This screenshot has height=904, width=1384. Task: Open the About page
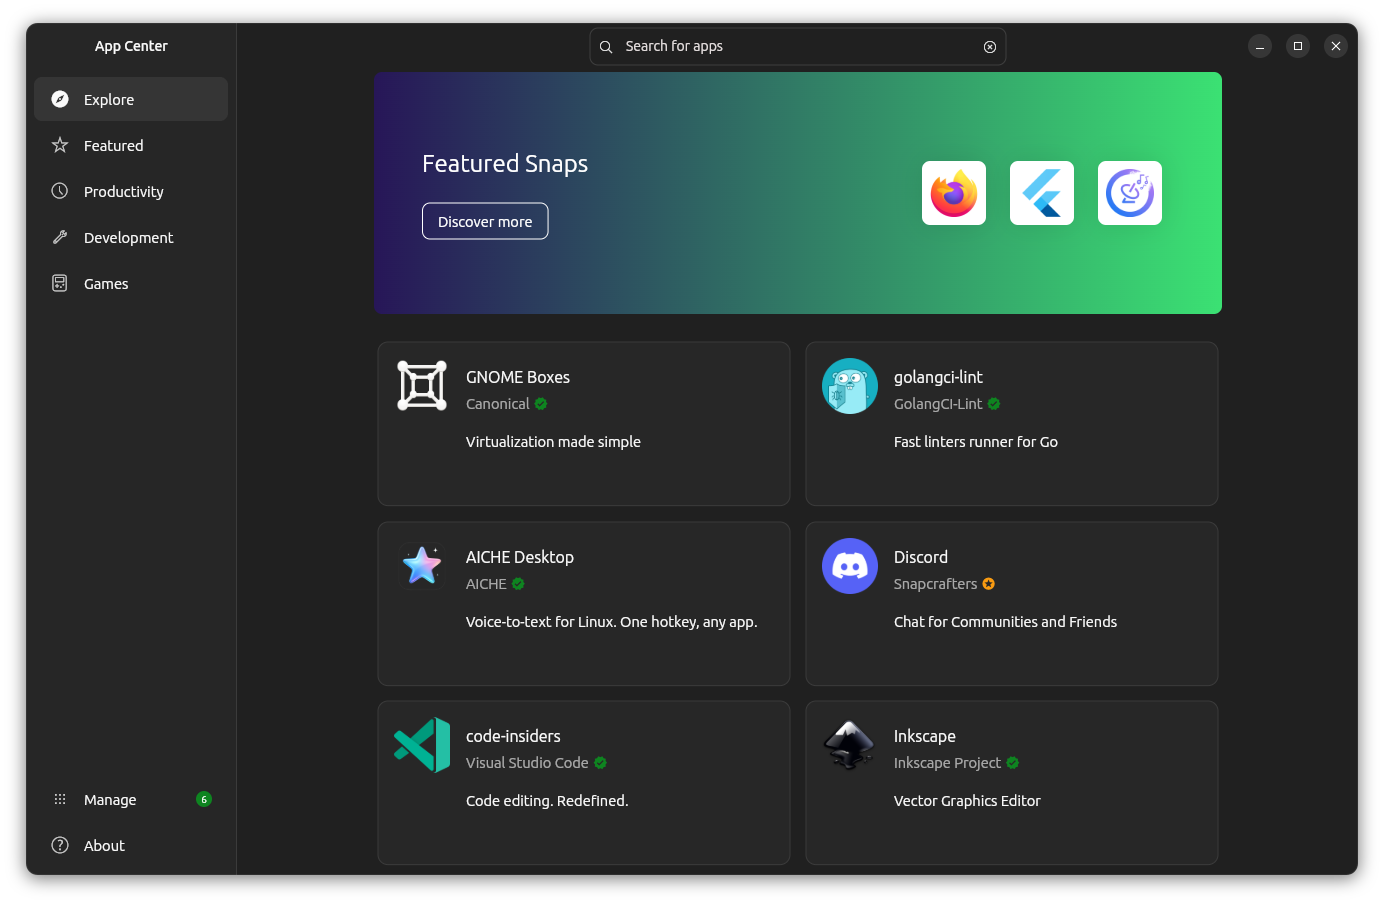[131, 845]
